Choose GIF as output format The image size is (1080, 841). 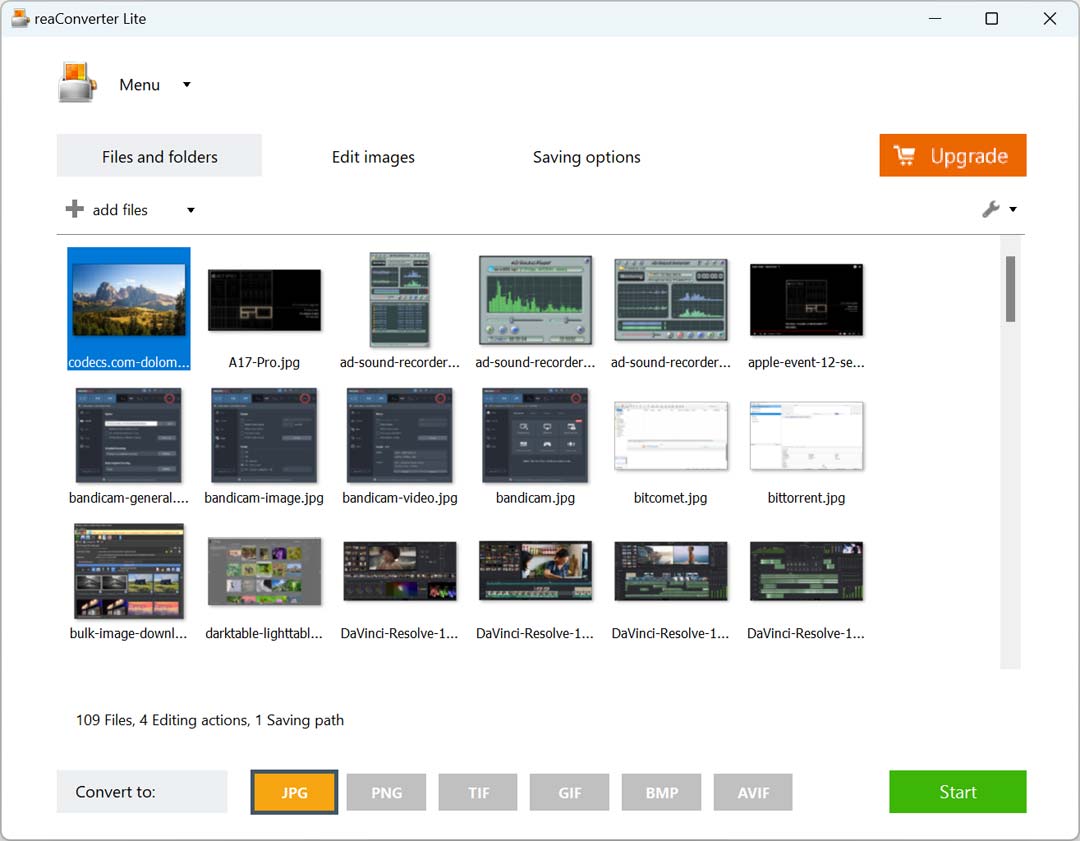click(570, 792)
